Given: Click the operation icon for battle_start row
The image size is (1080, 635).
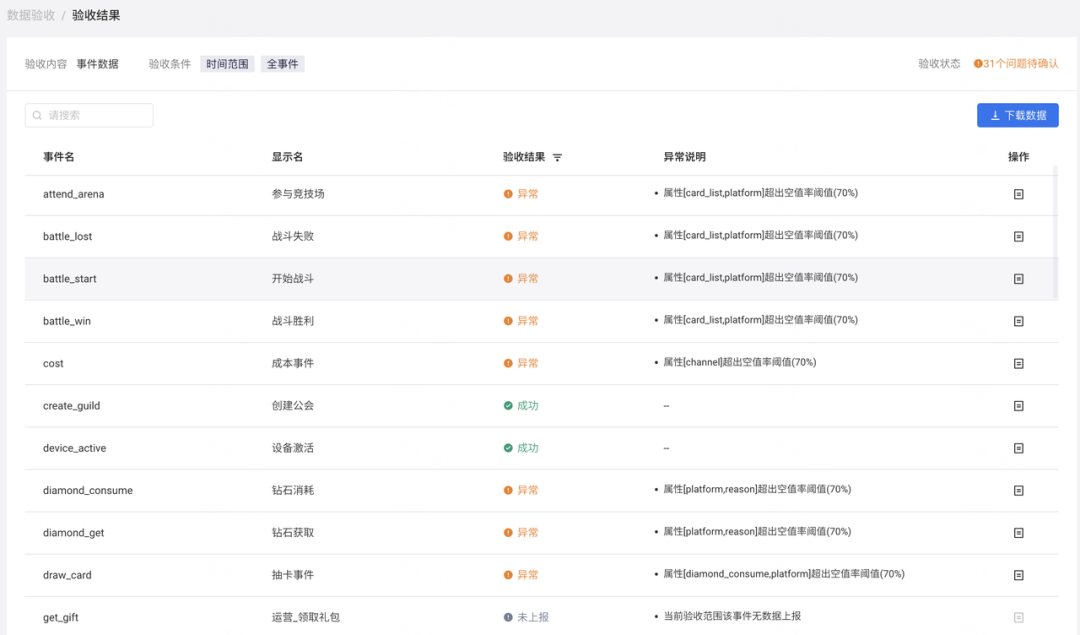Looking at the screenshot, I should [1018, 278].
